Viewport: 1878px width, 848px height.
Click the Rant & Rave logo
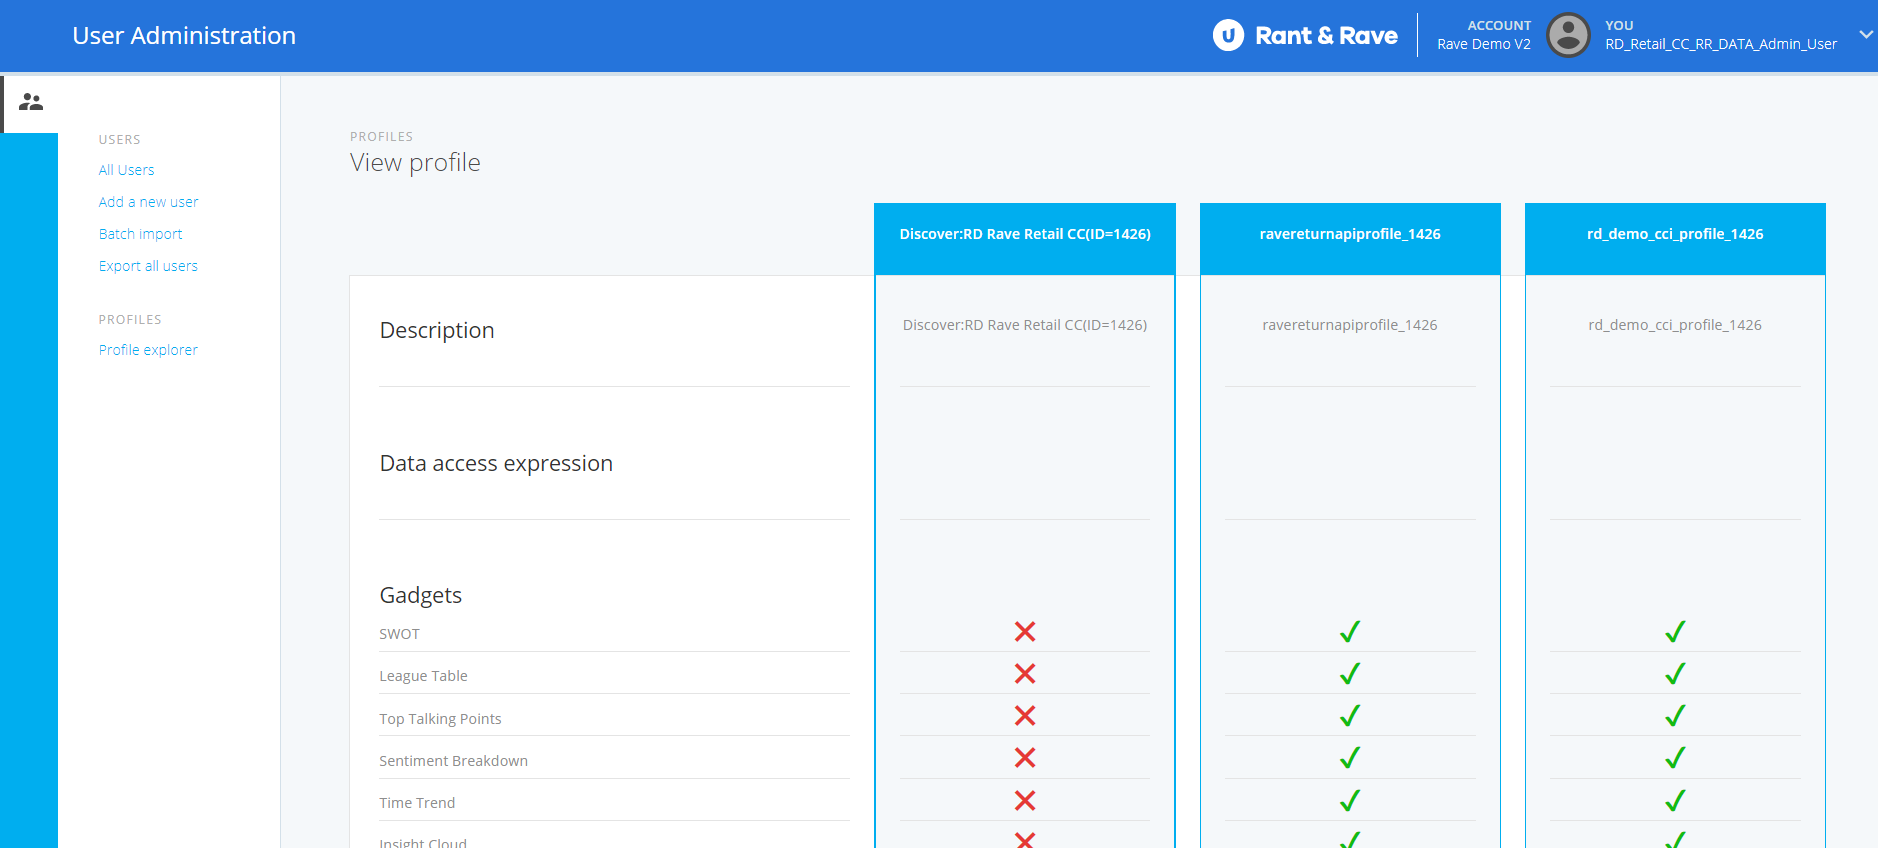(x=1305, y=36)
